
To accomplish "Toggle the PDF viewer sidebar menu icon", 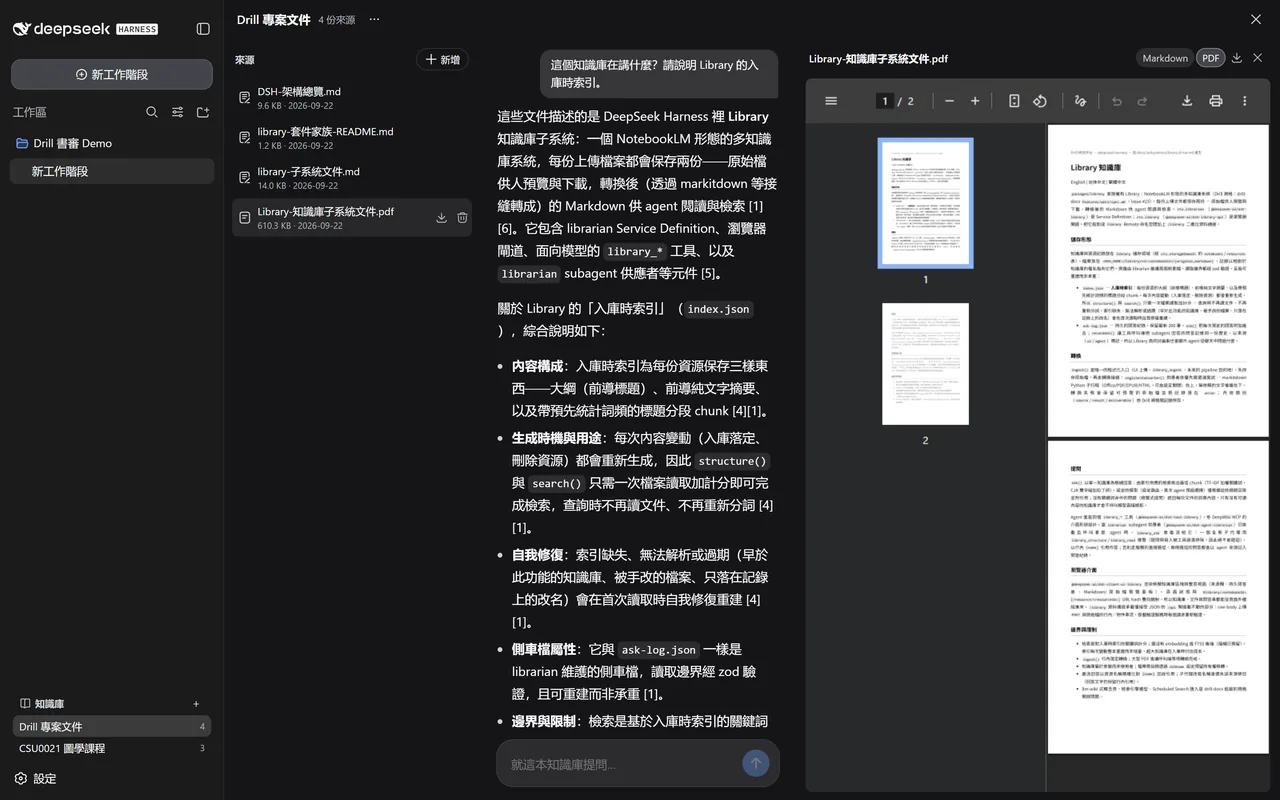I will click(831, 101).
